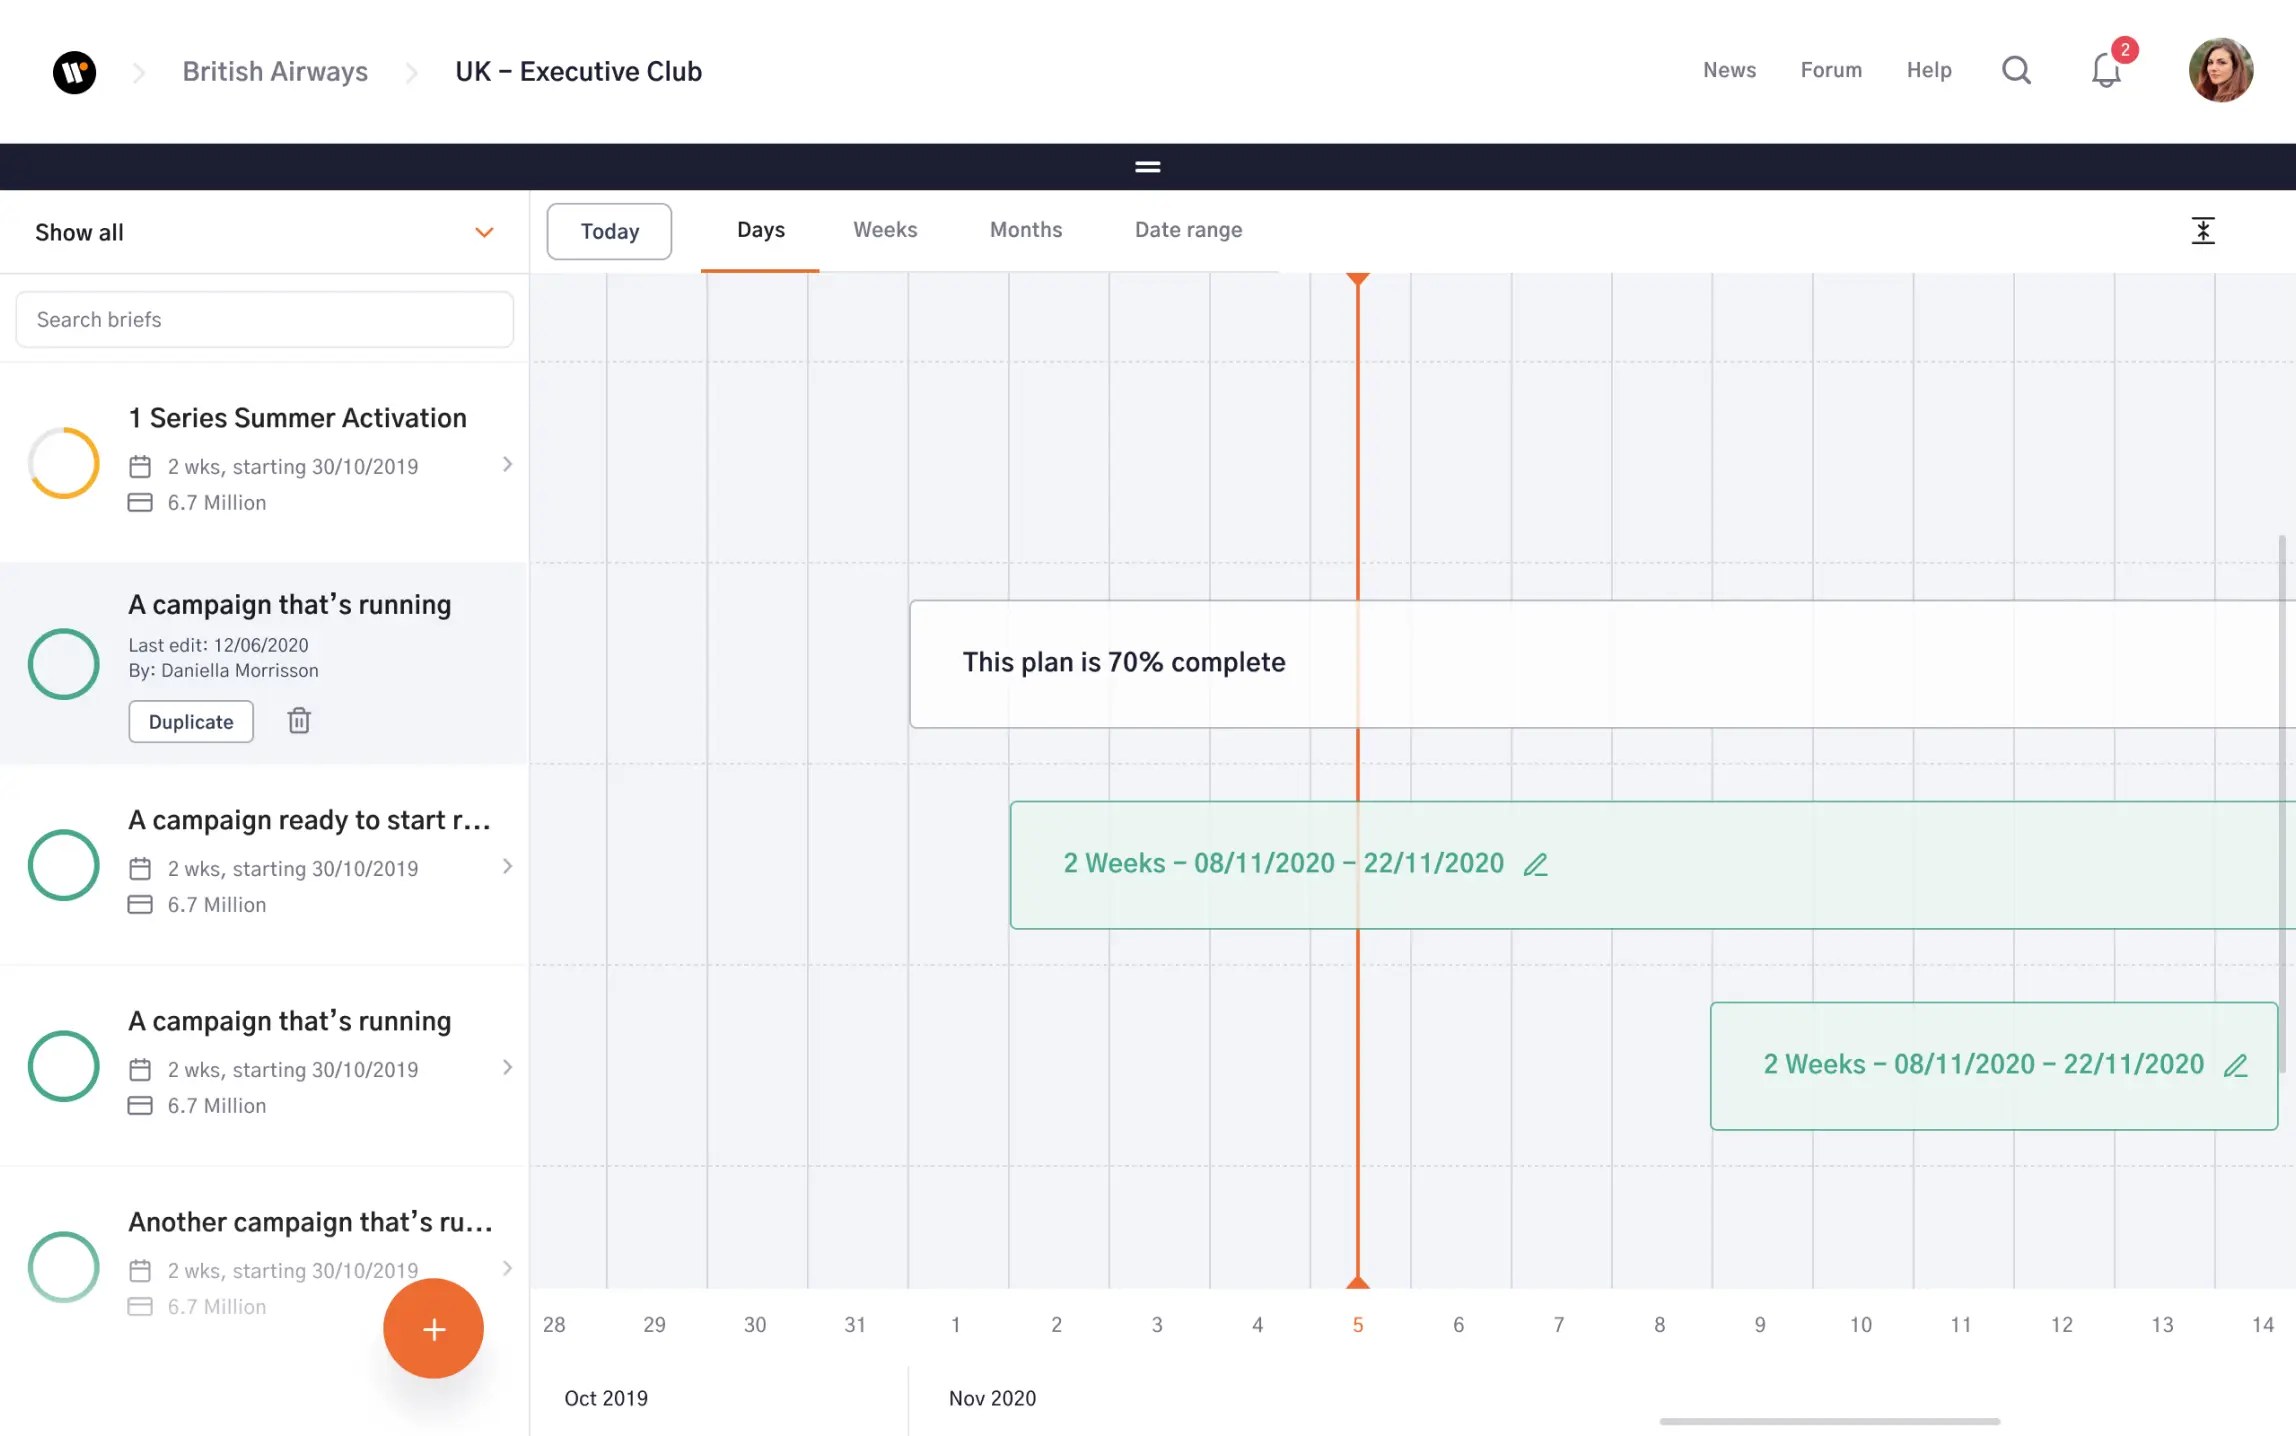The image size is (2296, 1436).
Task: Select the shorter right-side 2 Weeks campaign bar
Action: click(1994, 1066)
